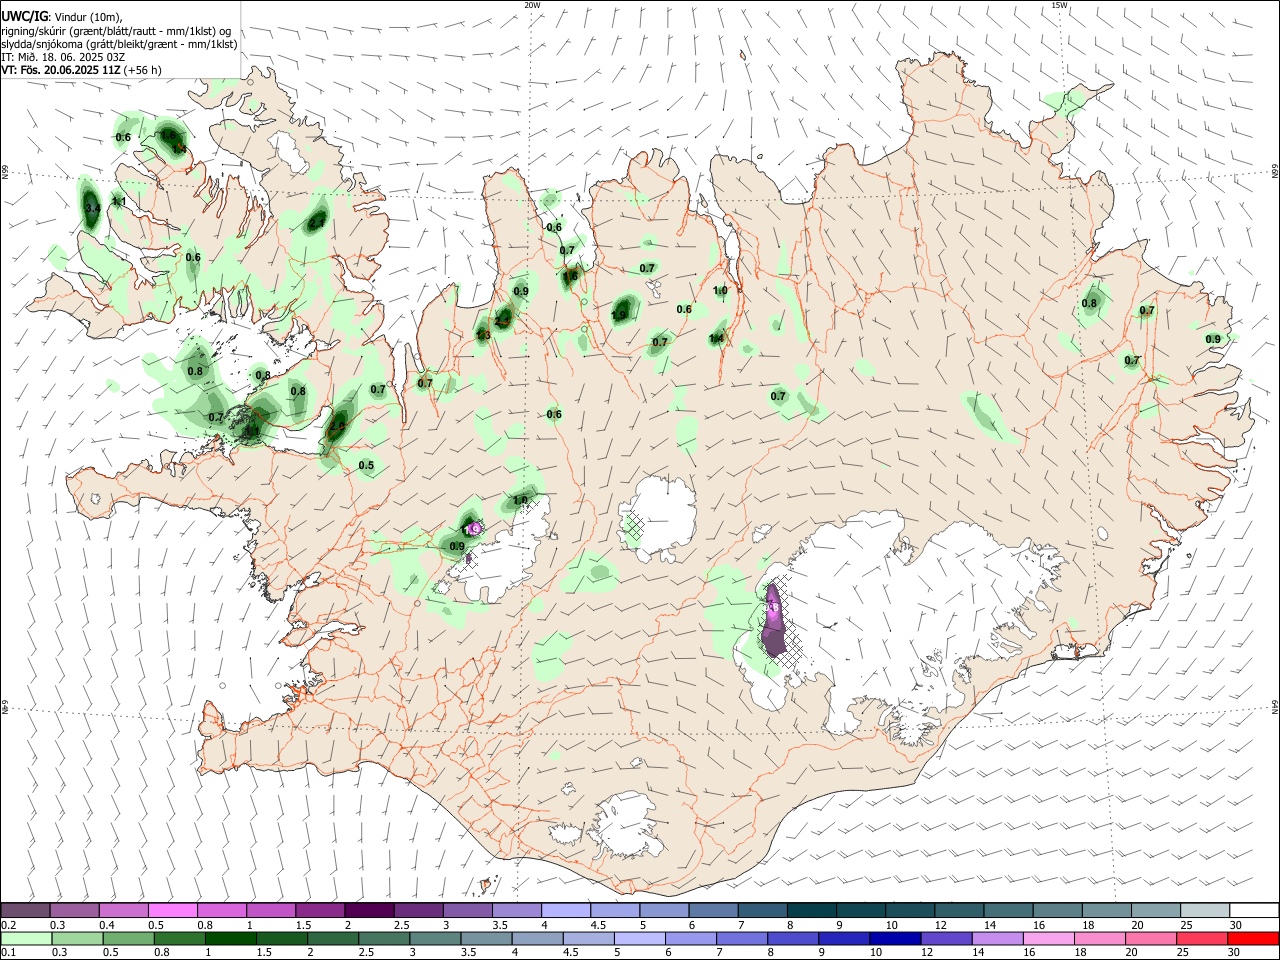
Task: Click the pink snow marker beside the 0.9 value
Action: (474, 527)
